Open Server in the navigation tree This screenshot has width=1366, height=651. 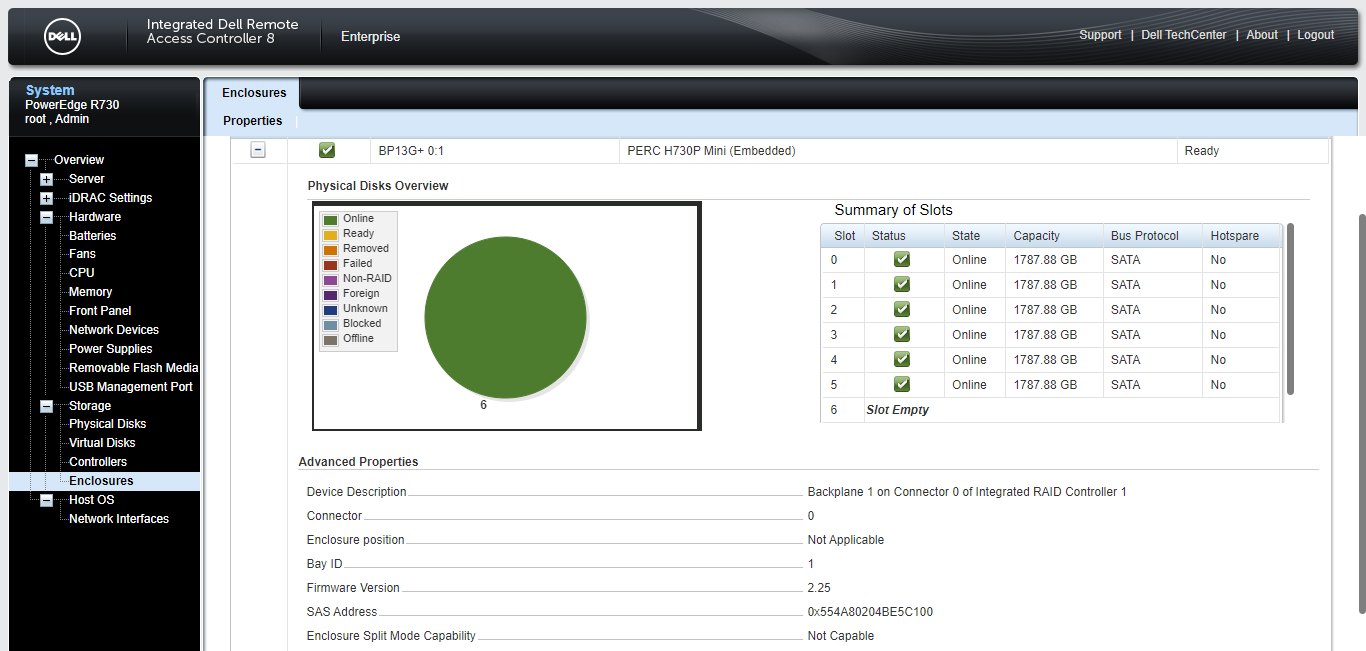click(x=87, y=179)
